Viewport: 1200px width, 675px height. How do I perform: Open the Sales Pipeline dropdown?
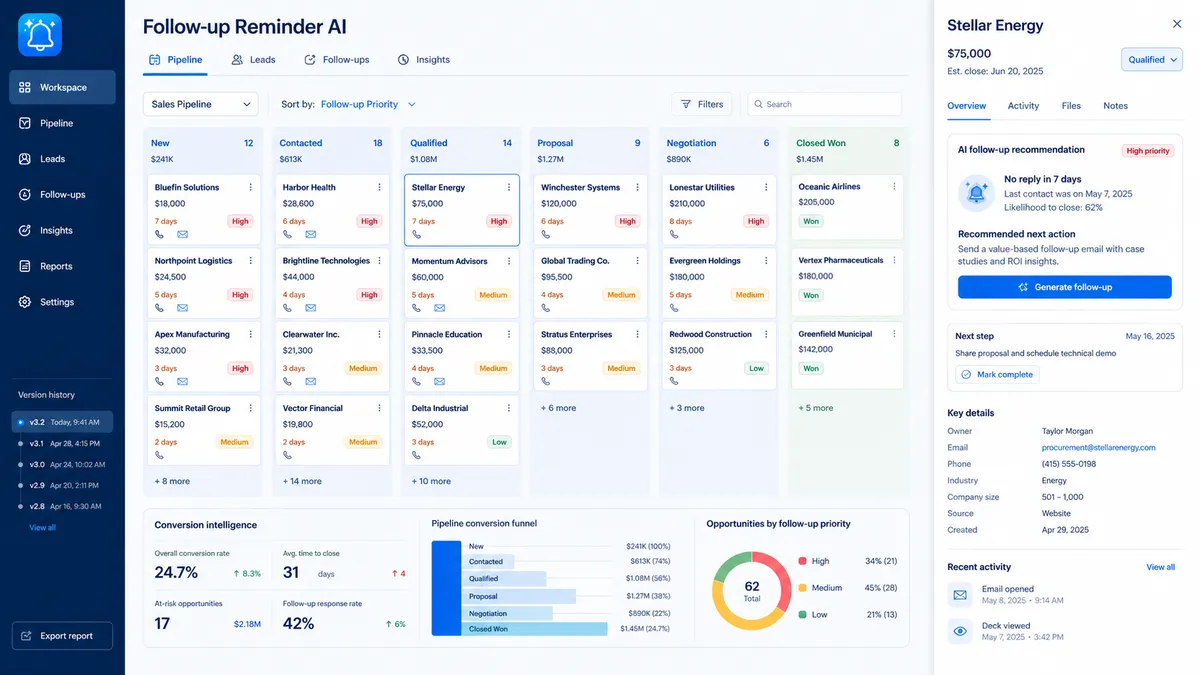pyautogui.click(x=201, y=104)
